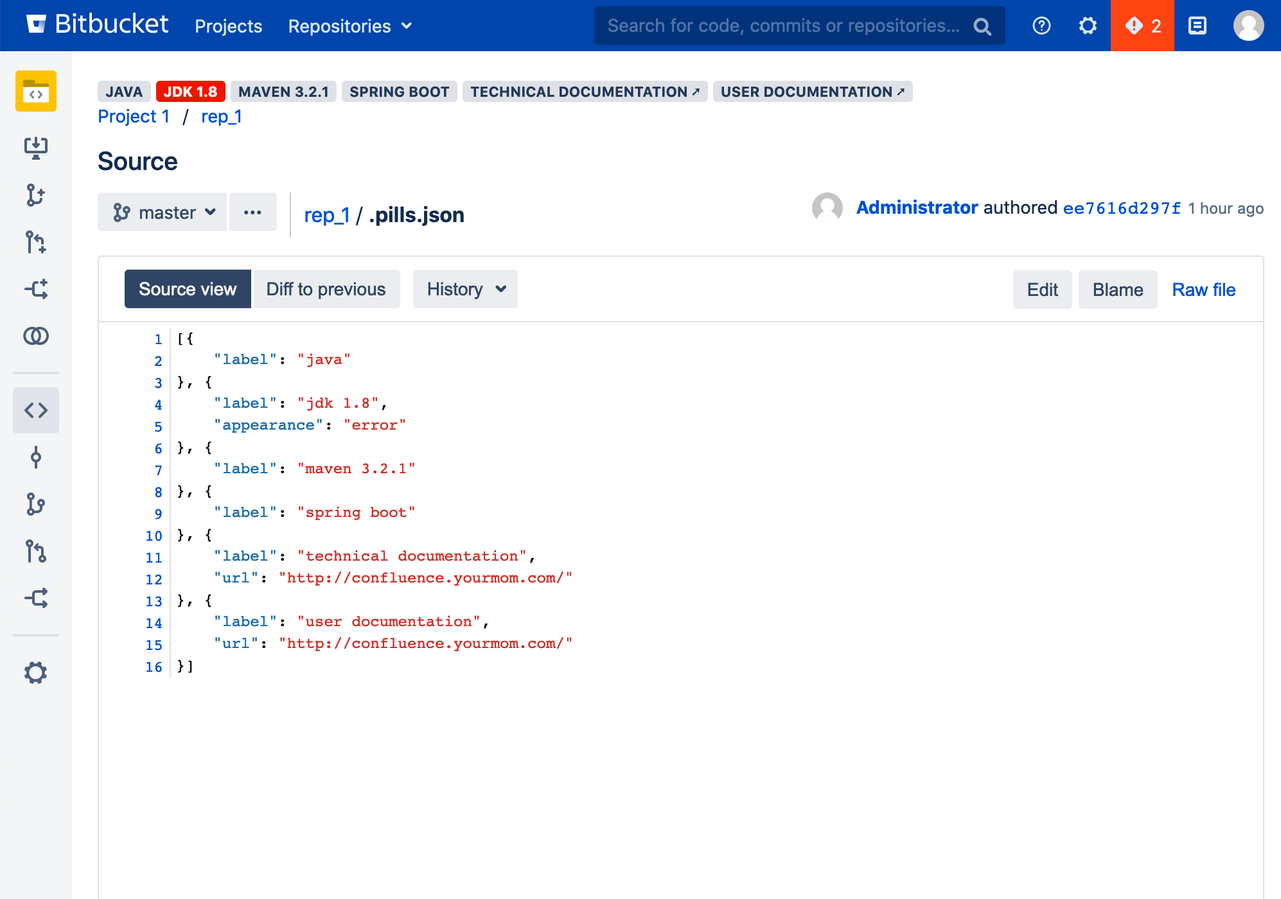The height and width of the screenshot is (899, 1281).
Task: Click line number 5 in gutter
Action: click(158, 427)
